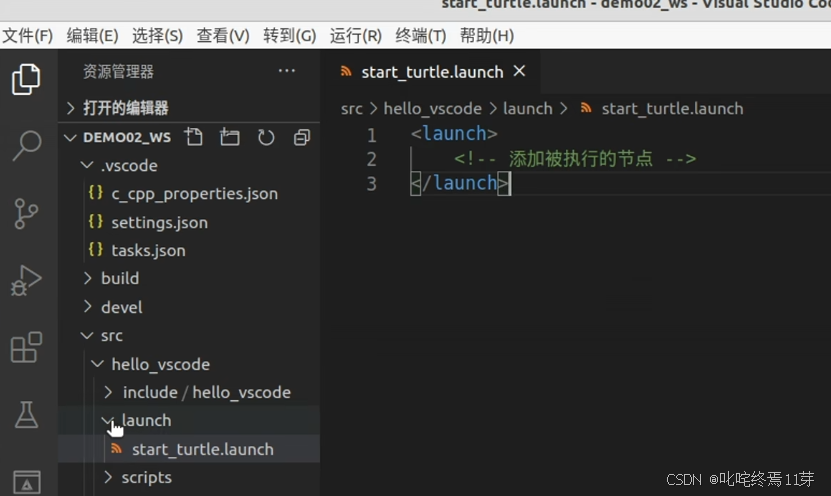
Task: Click the 资源管理器 panel title
Action: tap(118, 72)
